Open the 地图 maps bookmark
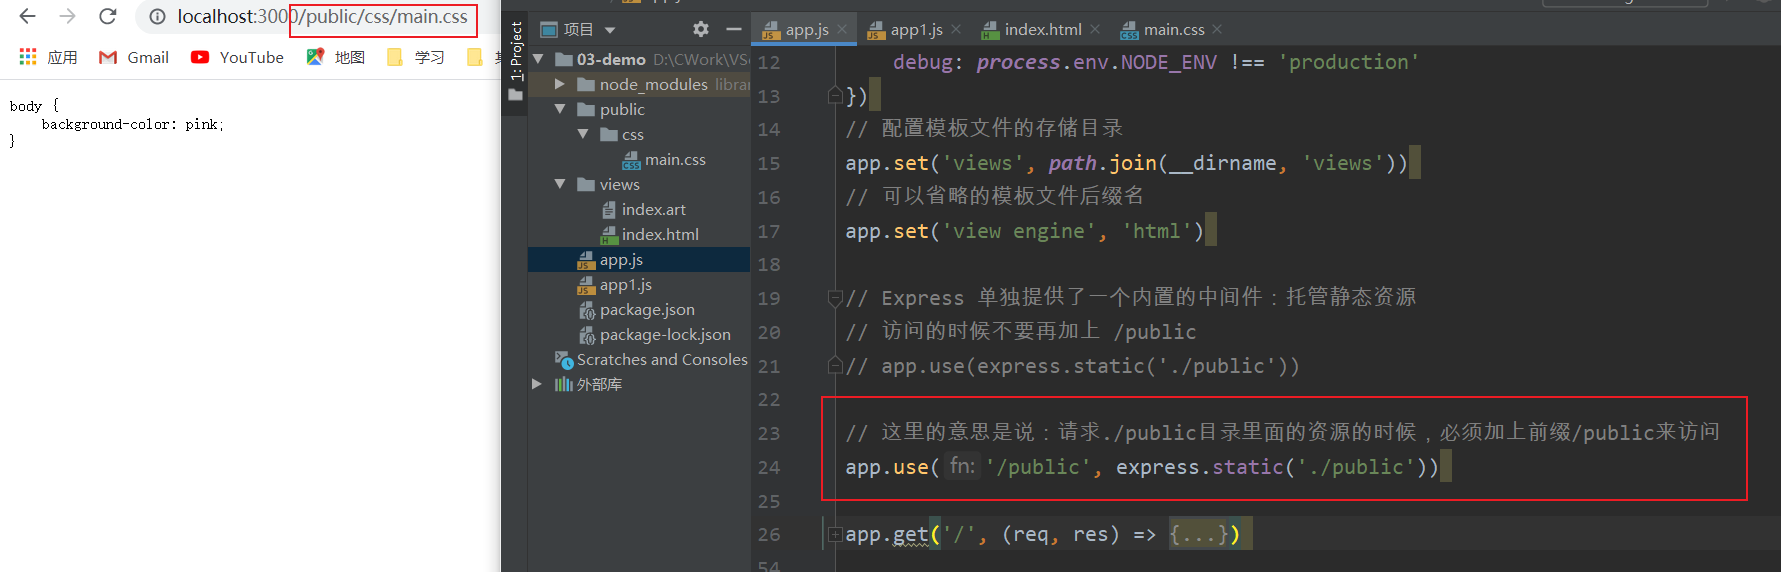Screen dimensions: 1781x572 click(336, 57)
